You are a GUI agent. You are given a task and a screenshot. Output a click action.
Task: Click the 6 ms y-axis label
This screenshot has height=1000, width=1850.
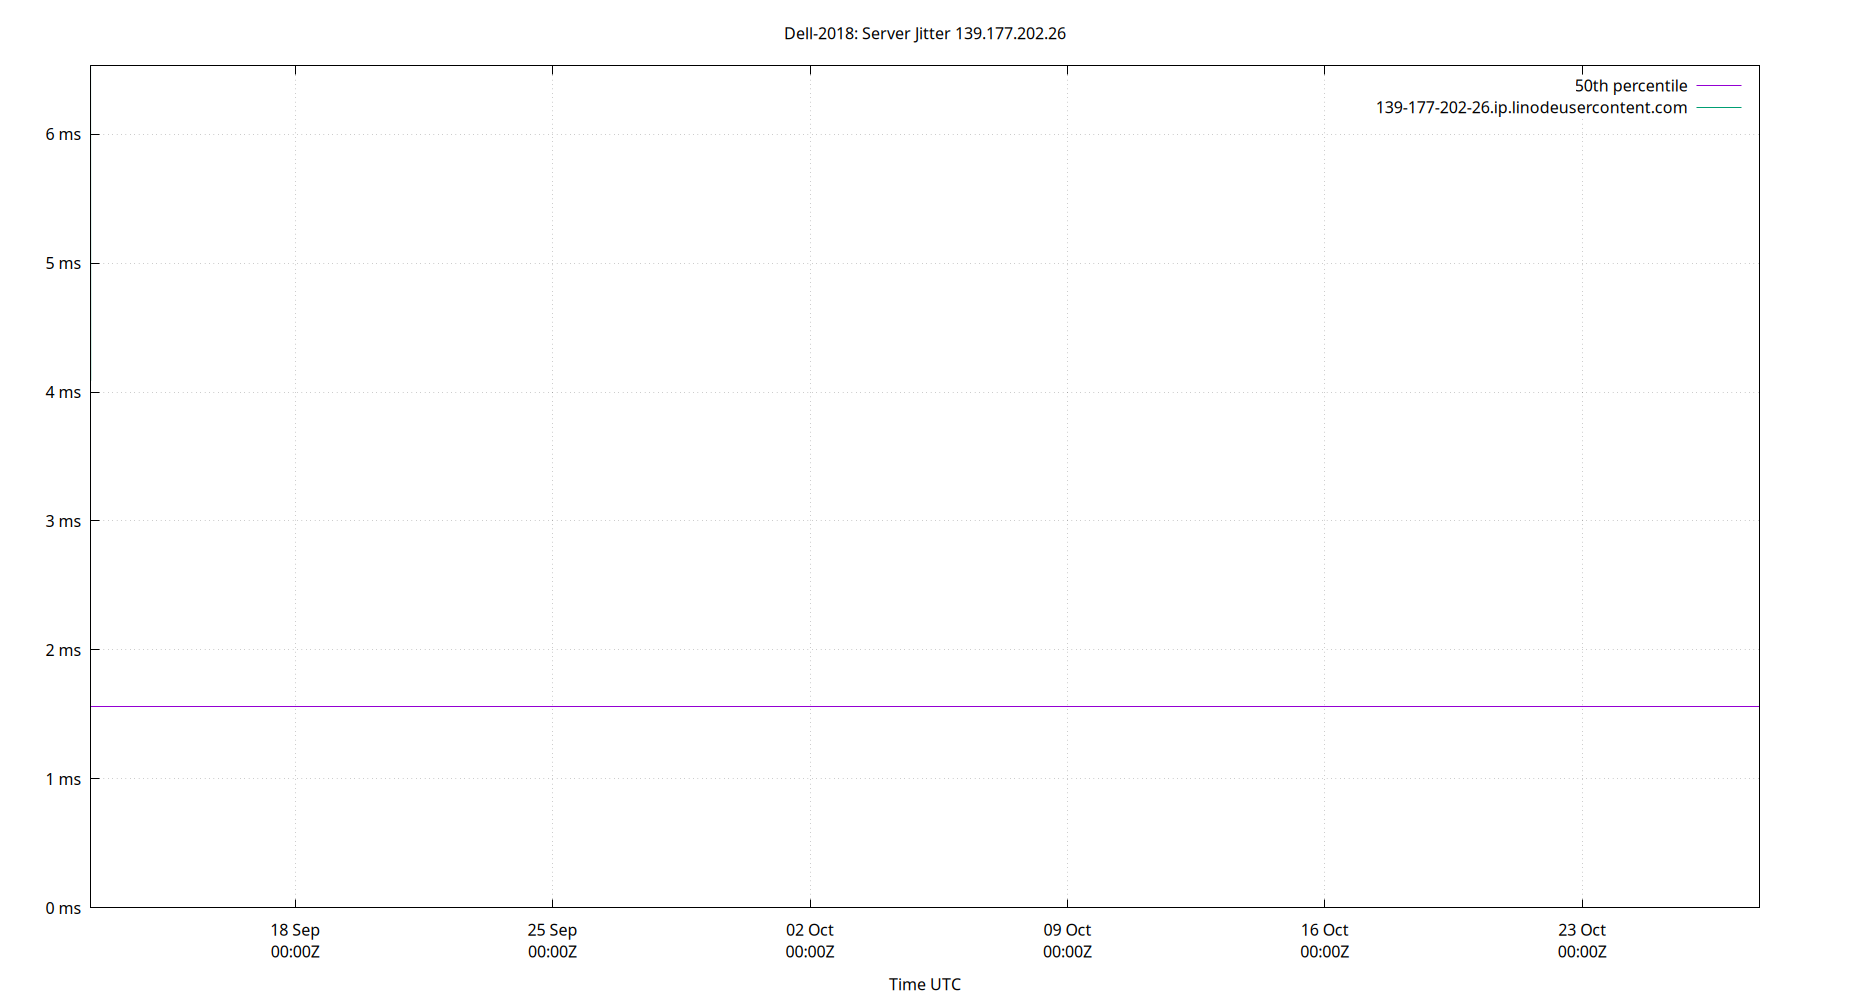(x=63, y=133)
